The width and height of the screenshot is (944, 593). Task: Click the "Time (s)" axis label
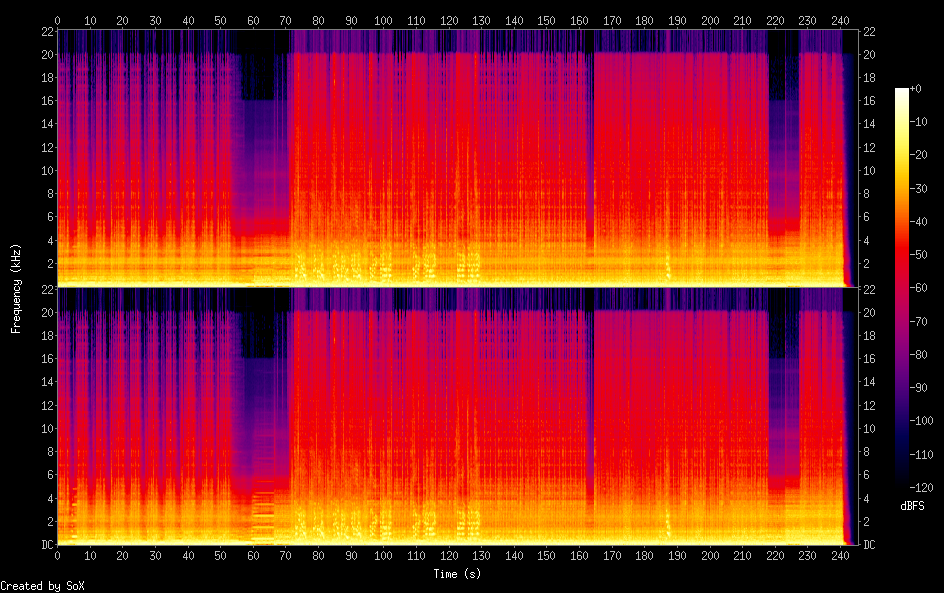point(458,574)
